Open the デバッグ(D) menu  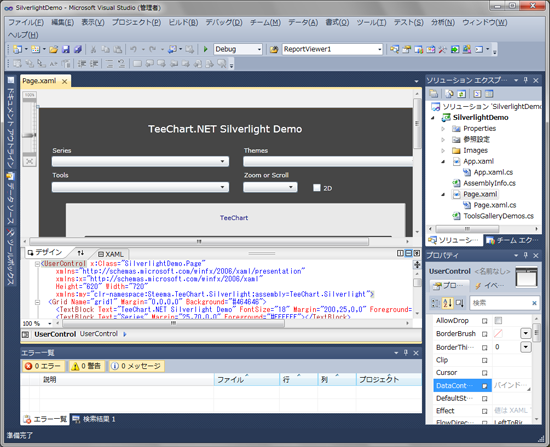pos(224,22)
